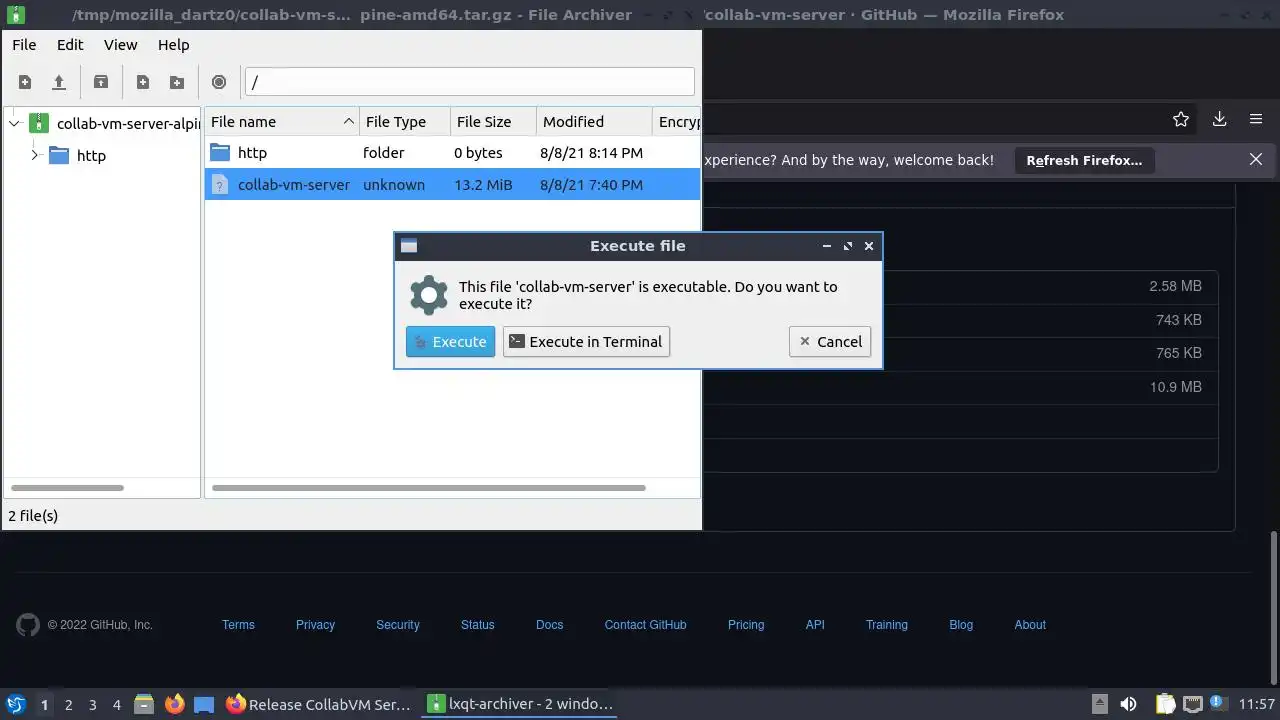Cancel the Execute file dialog
Viewport: 1280px width, 720px height.
830,341
